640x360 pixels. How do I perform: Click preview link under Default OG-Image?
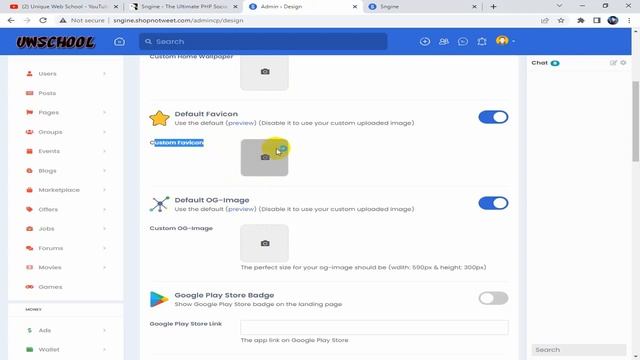coord(240,209)
